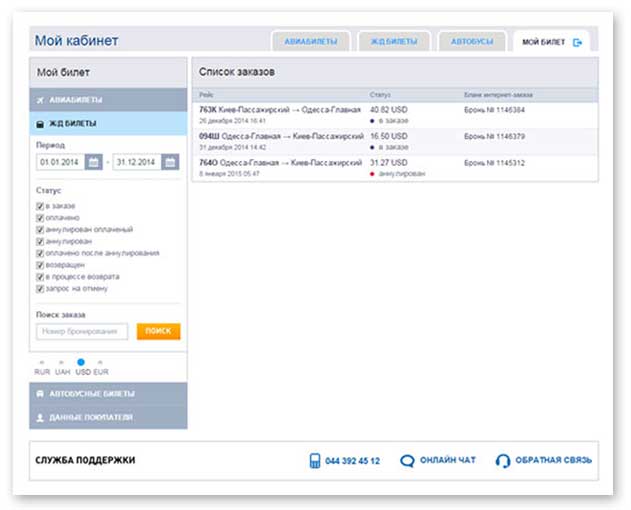This screenshot has width=631, height=510.
Task: Click the Онлайн чат speech bubble icon
Action: click(407, 461)
